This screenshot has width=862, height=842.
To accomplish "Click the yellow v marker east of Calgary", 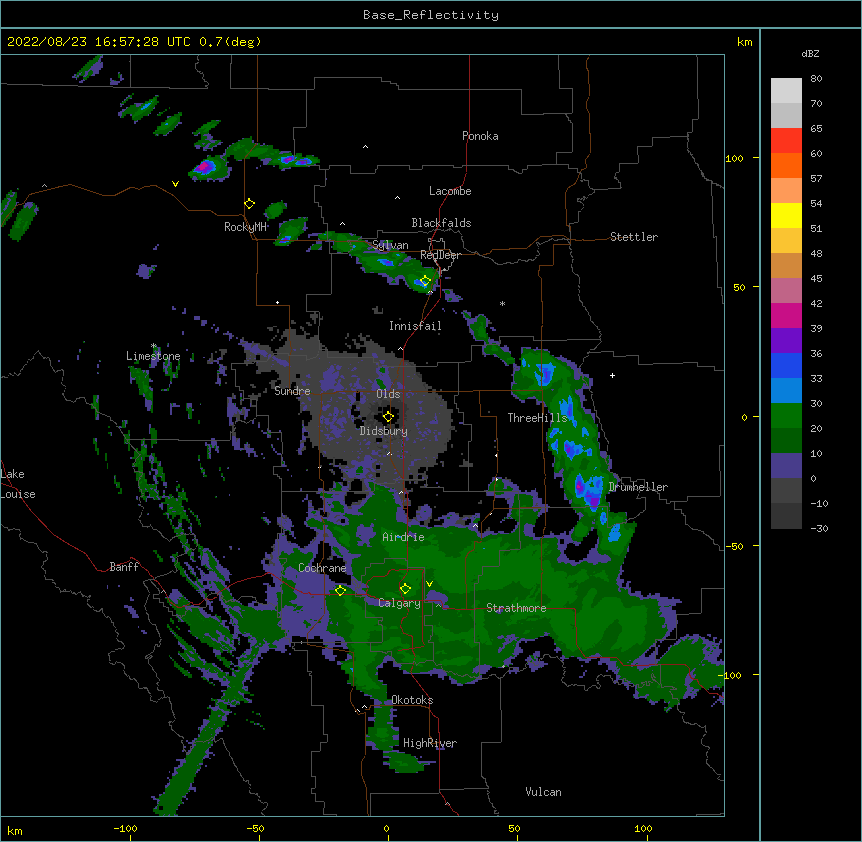I will [429, 584].
